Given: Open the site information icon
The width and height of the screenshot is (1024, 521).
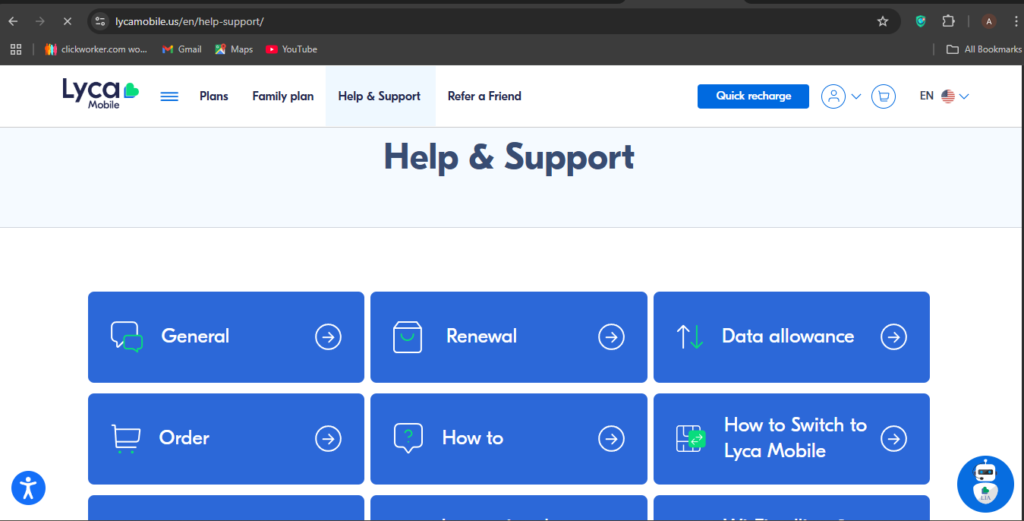Looking at the screenshot, I should point(100,22).
